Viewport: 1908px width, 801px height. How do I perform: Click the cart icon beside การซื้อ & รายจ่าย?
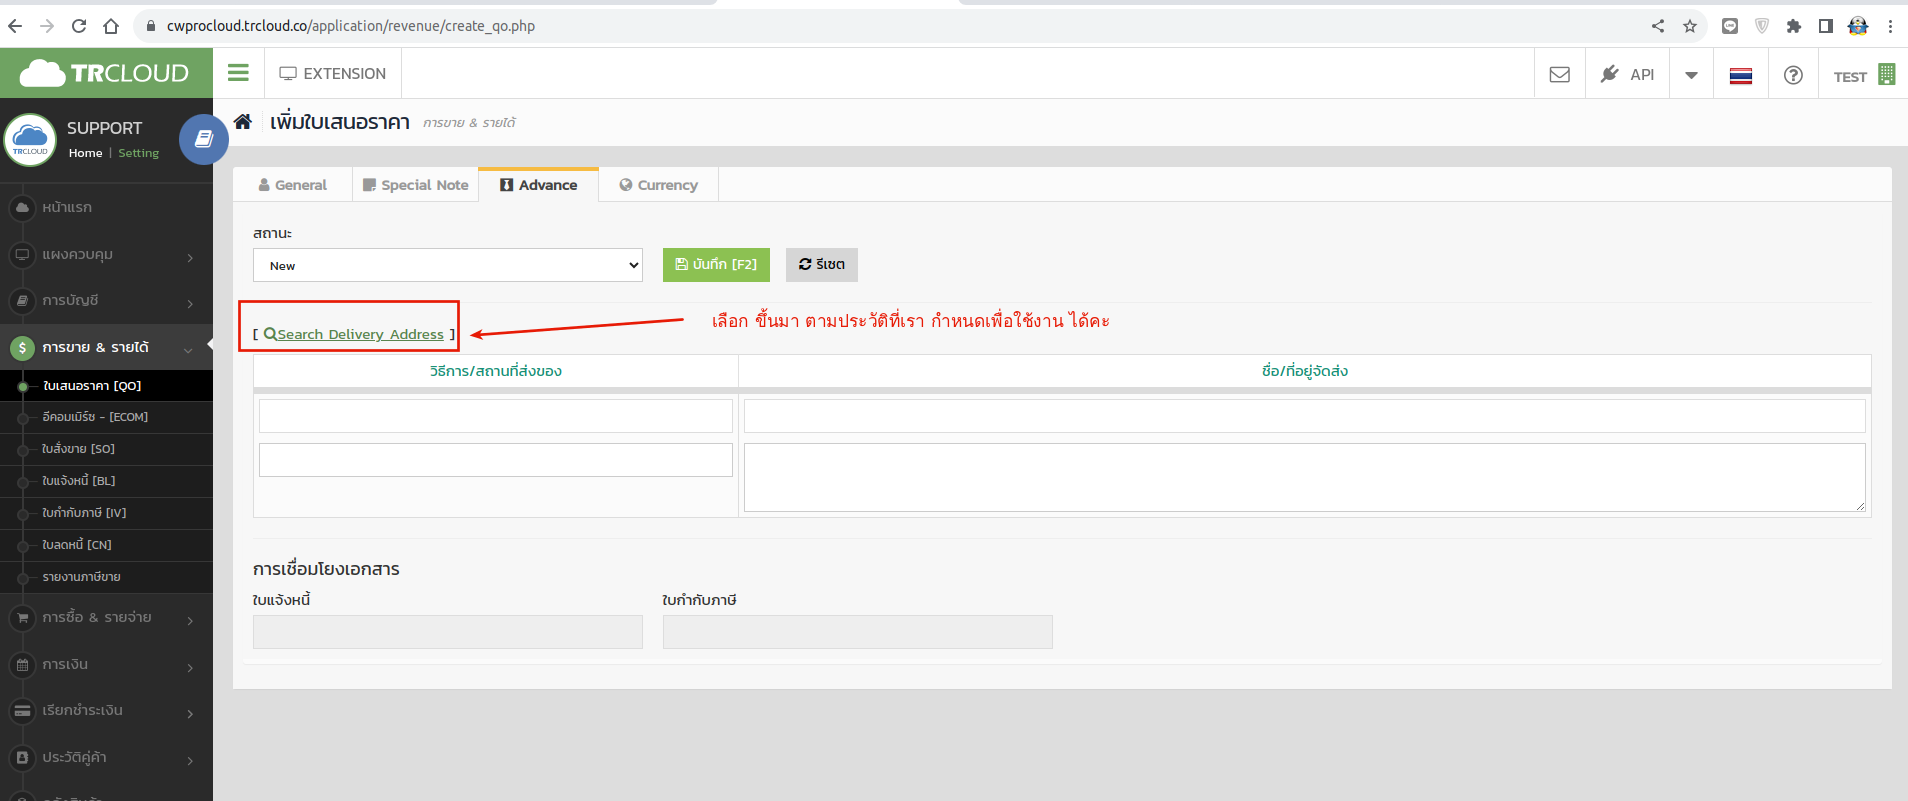(22, 618)
